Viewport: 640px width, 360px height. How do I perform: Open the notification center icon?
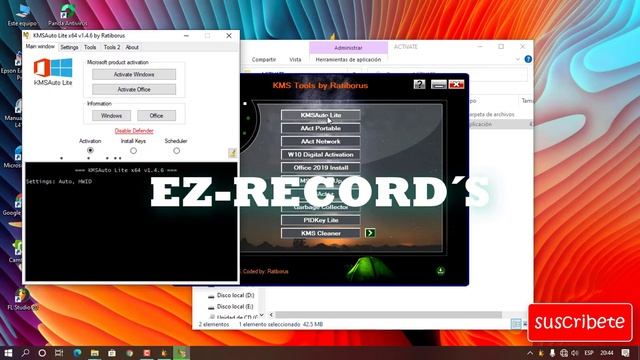pos(626,353)
